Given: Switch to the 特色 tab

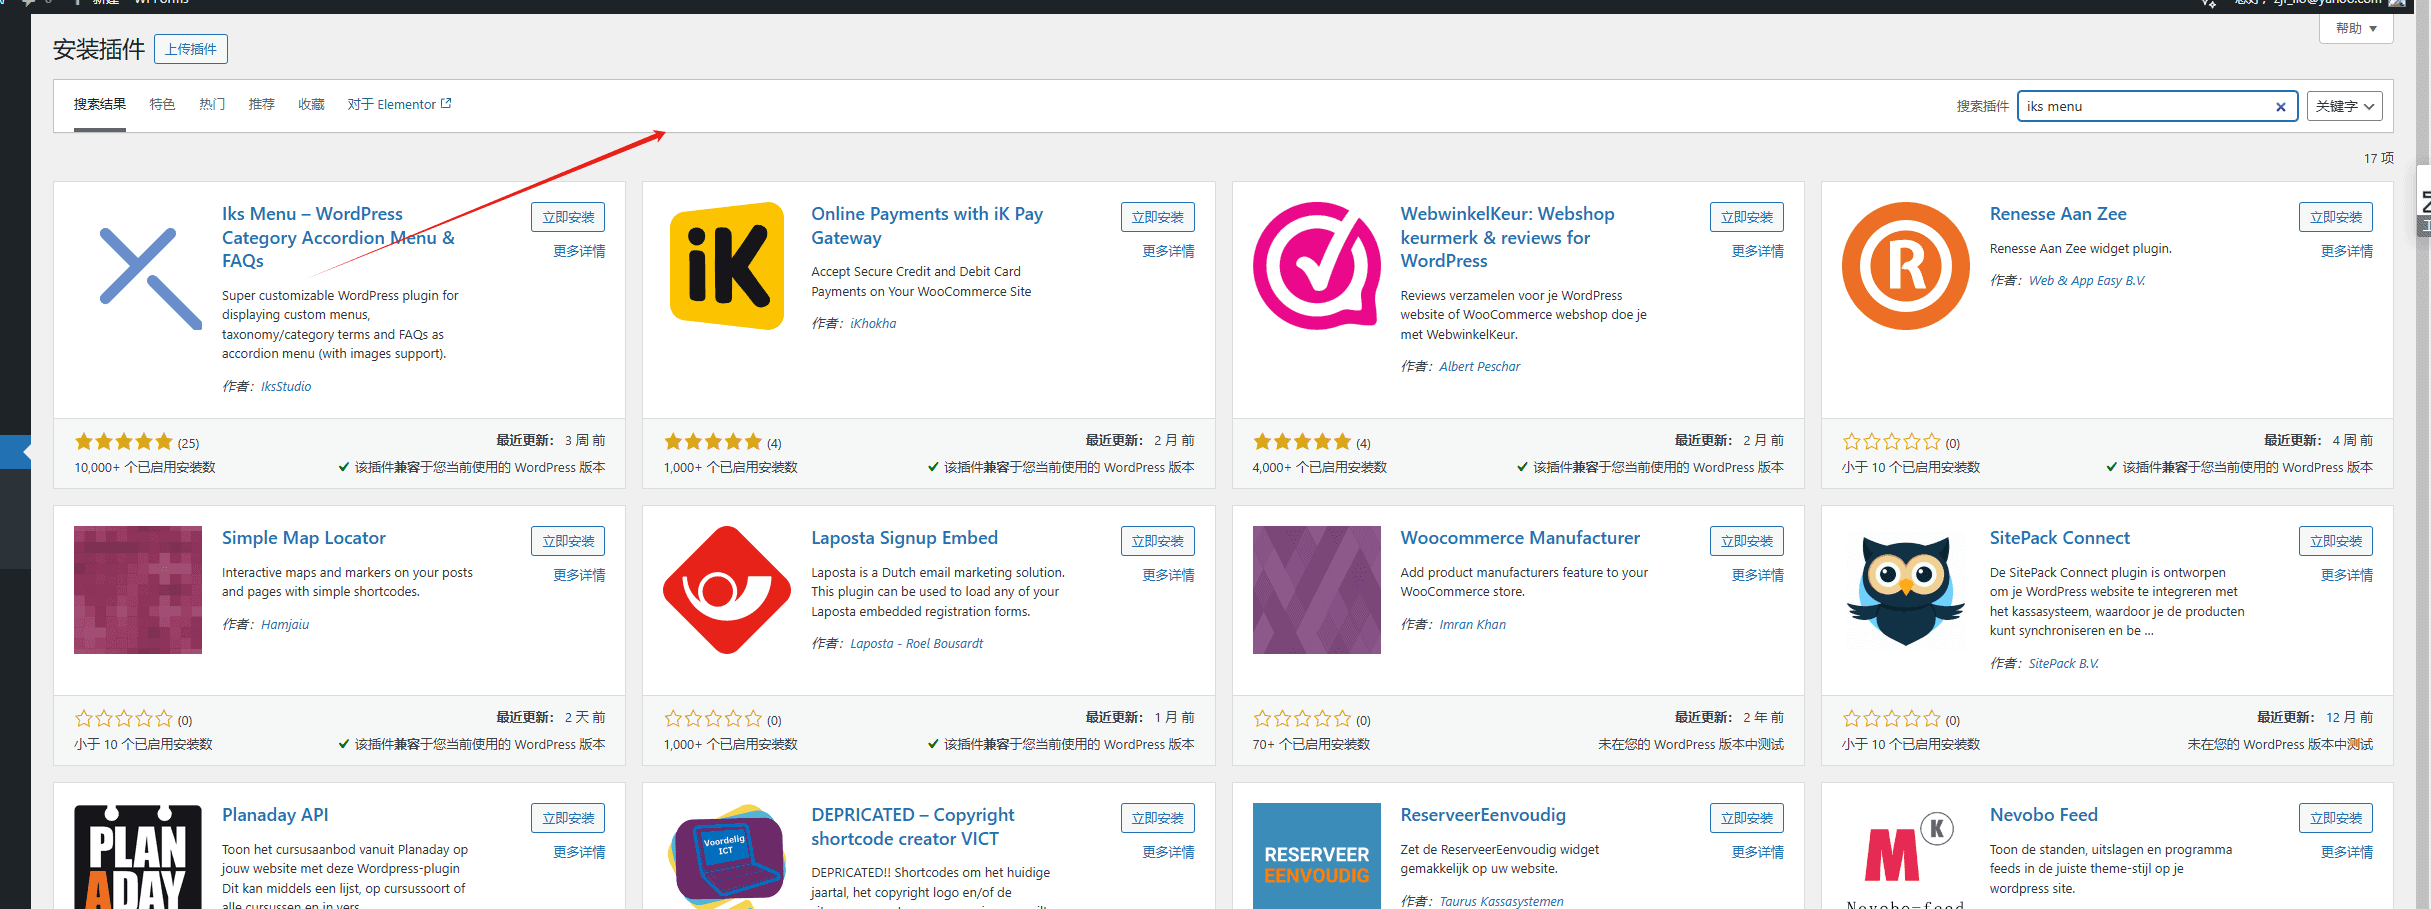Looking at the screenshot, I should [x=162, y=104].
